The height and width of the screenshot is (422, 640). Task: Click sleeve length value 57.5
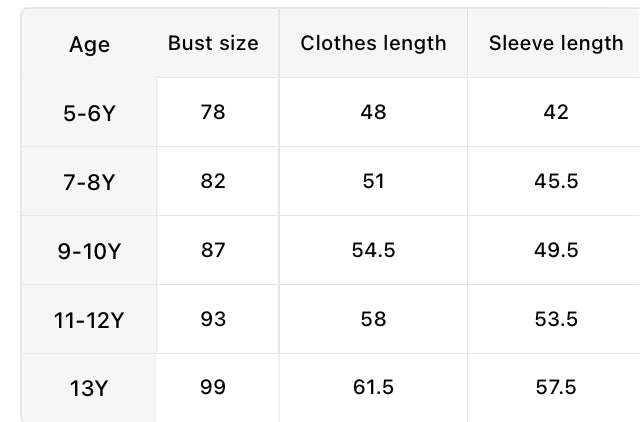coord(556,387)
